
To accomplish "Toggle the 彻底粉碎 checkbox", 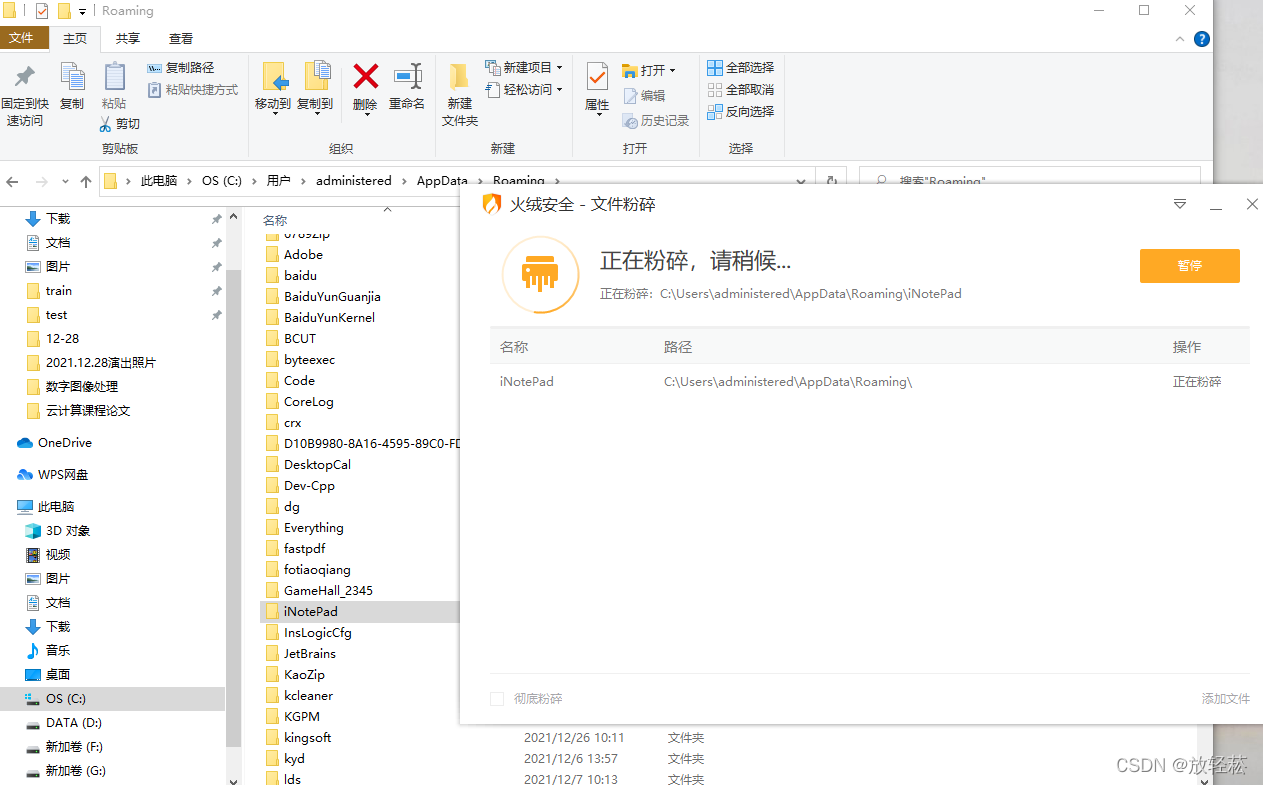I will [497, 699].
